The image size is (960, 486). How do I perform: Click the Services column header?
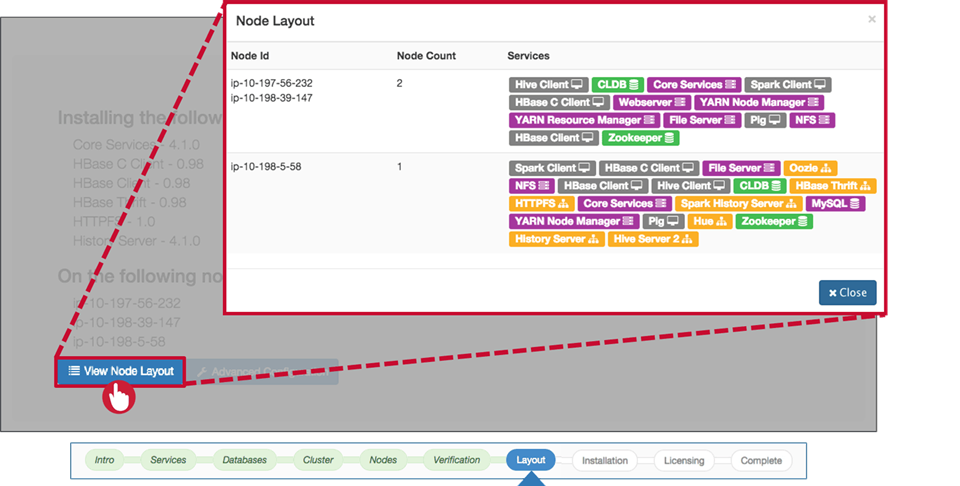click(x=528, y=56)
